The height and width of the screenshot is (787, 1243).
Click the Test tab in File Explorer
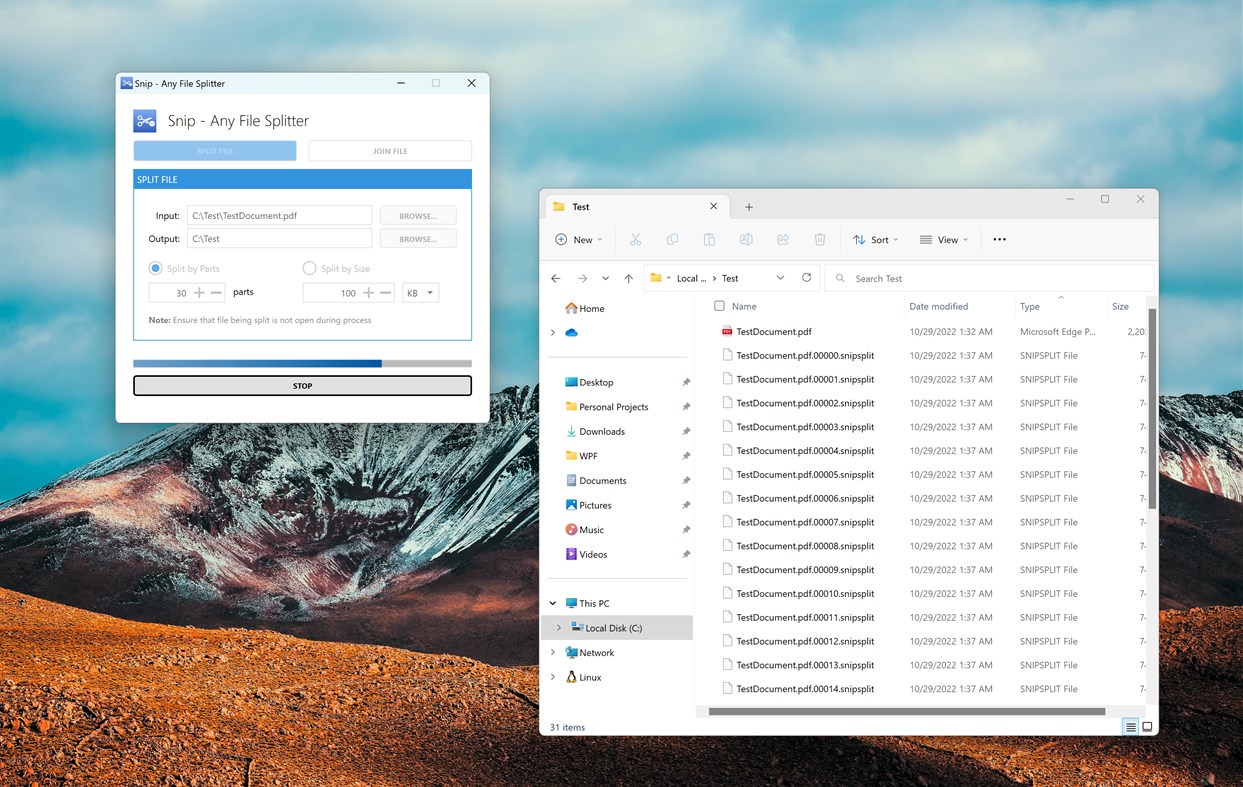click(580, 206)
